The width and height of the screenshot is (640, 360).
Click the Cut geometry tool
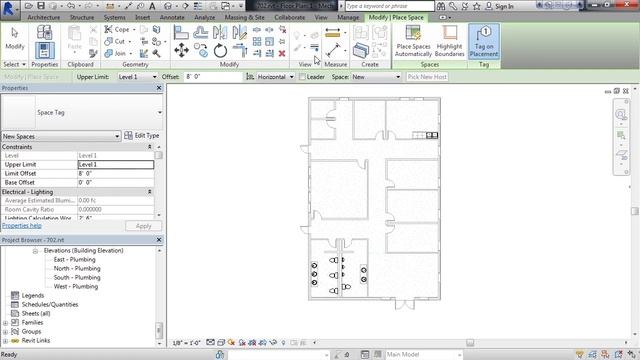pyautogui.click(x=115, y=41)
